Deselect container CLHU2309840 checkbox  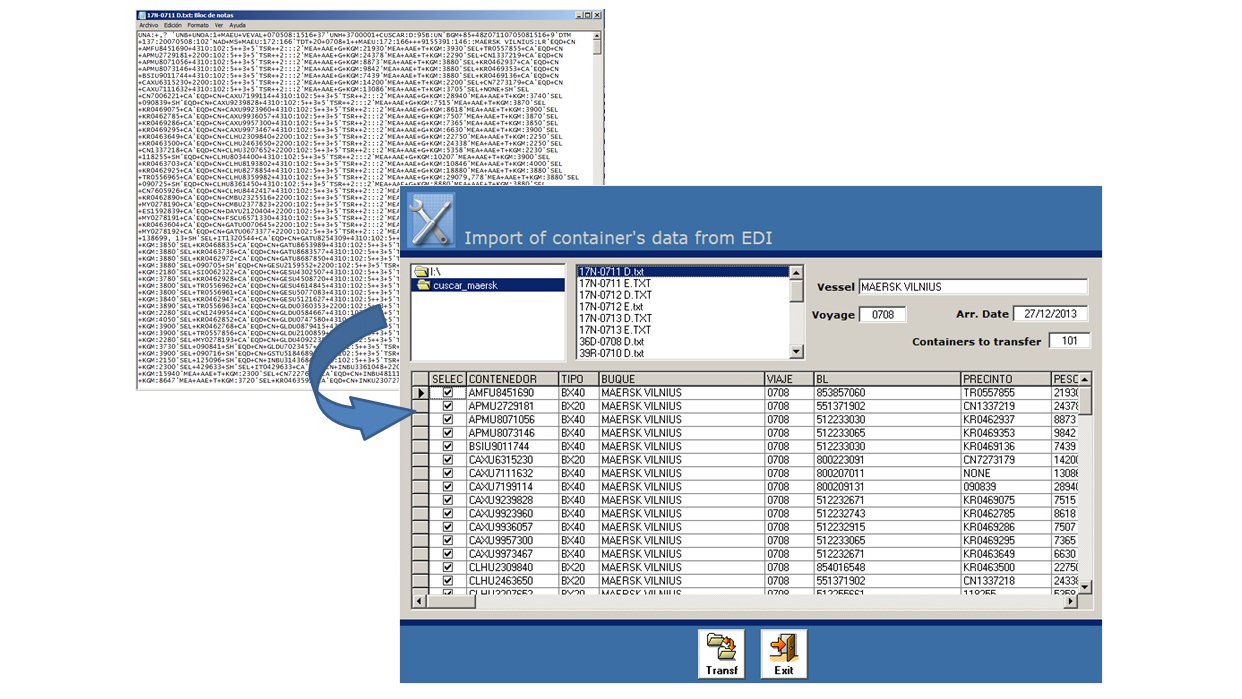coord(448,567)
